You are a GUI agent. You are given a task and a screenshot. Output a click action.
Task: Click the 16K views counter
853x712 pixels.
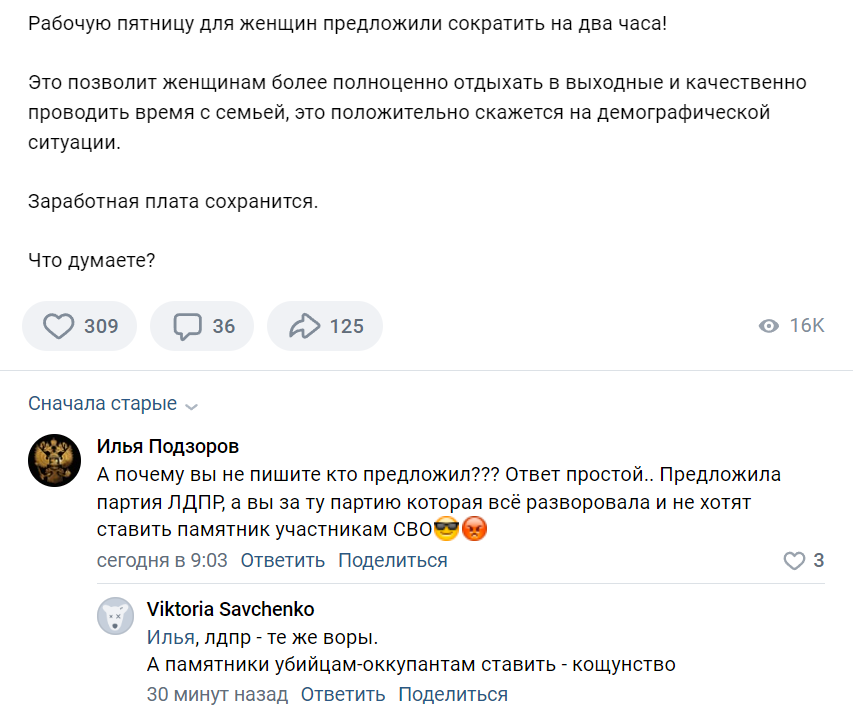[x=806, y=326]
